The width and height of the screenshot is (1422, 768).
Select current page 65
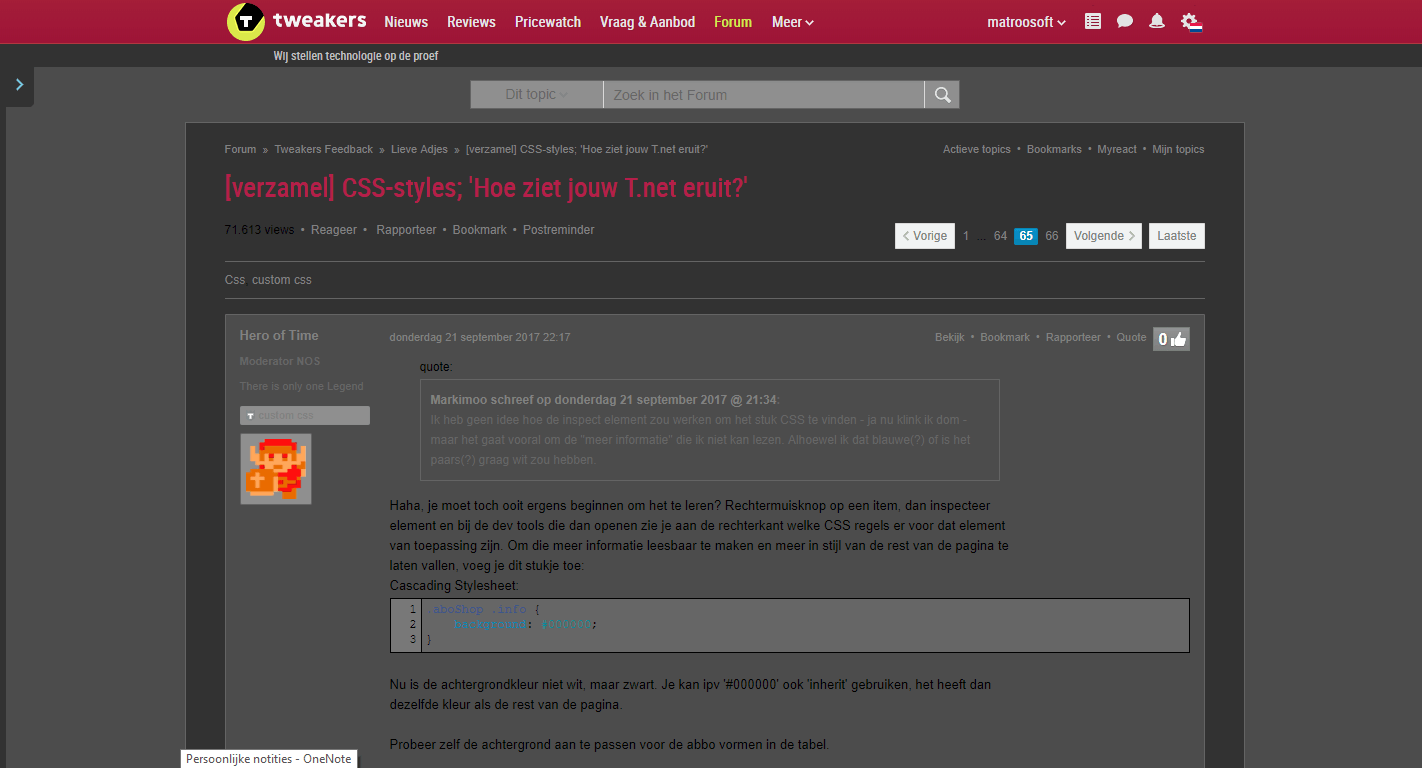click(x=1025, y=236)
